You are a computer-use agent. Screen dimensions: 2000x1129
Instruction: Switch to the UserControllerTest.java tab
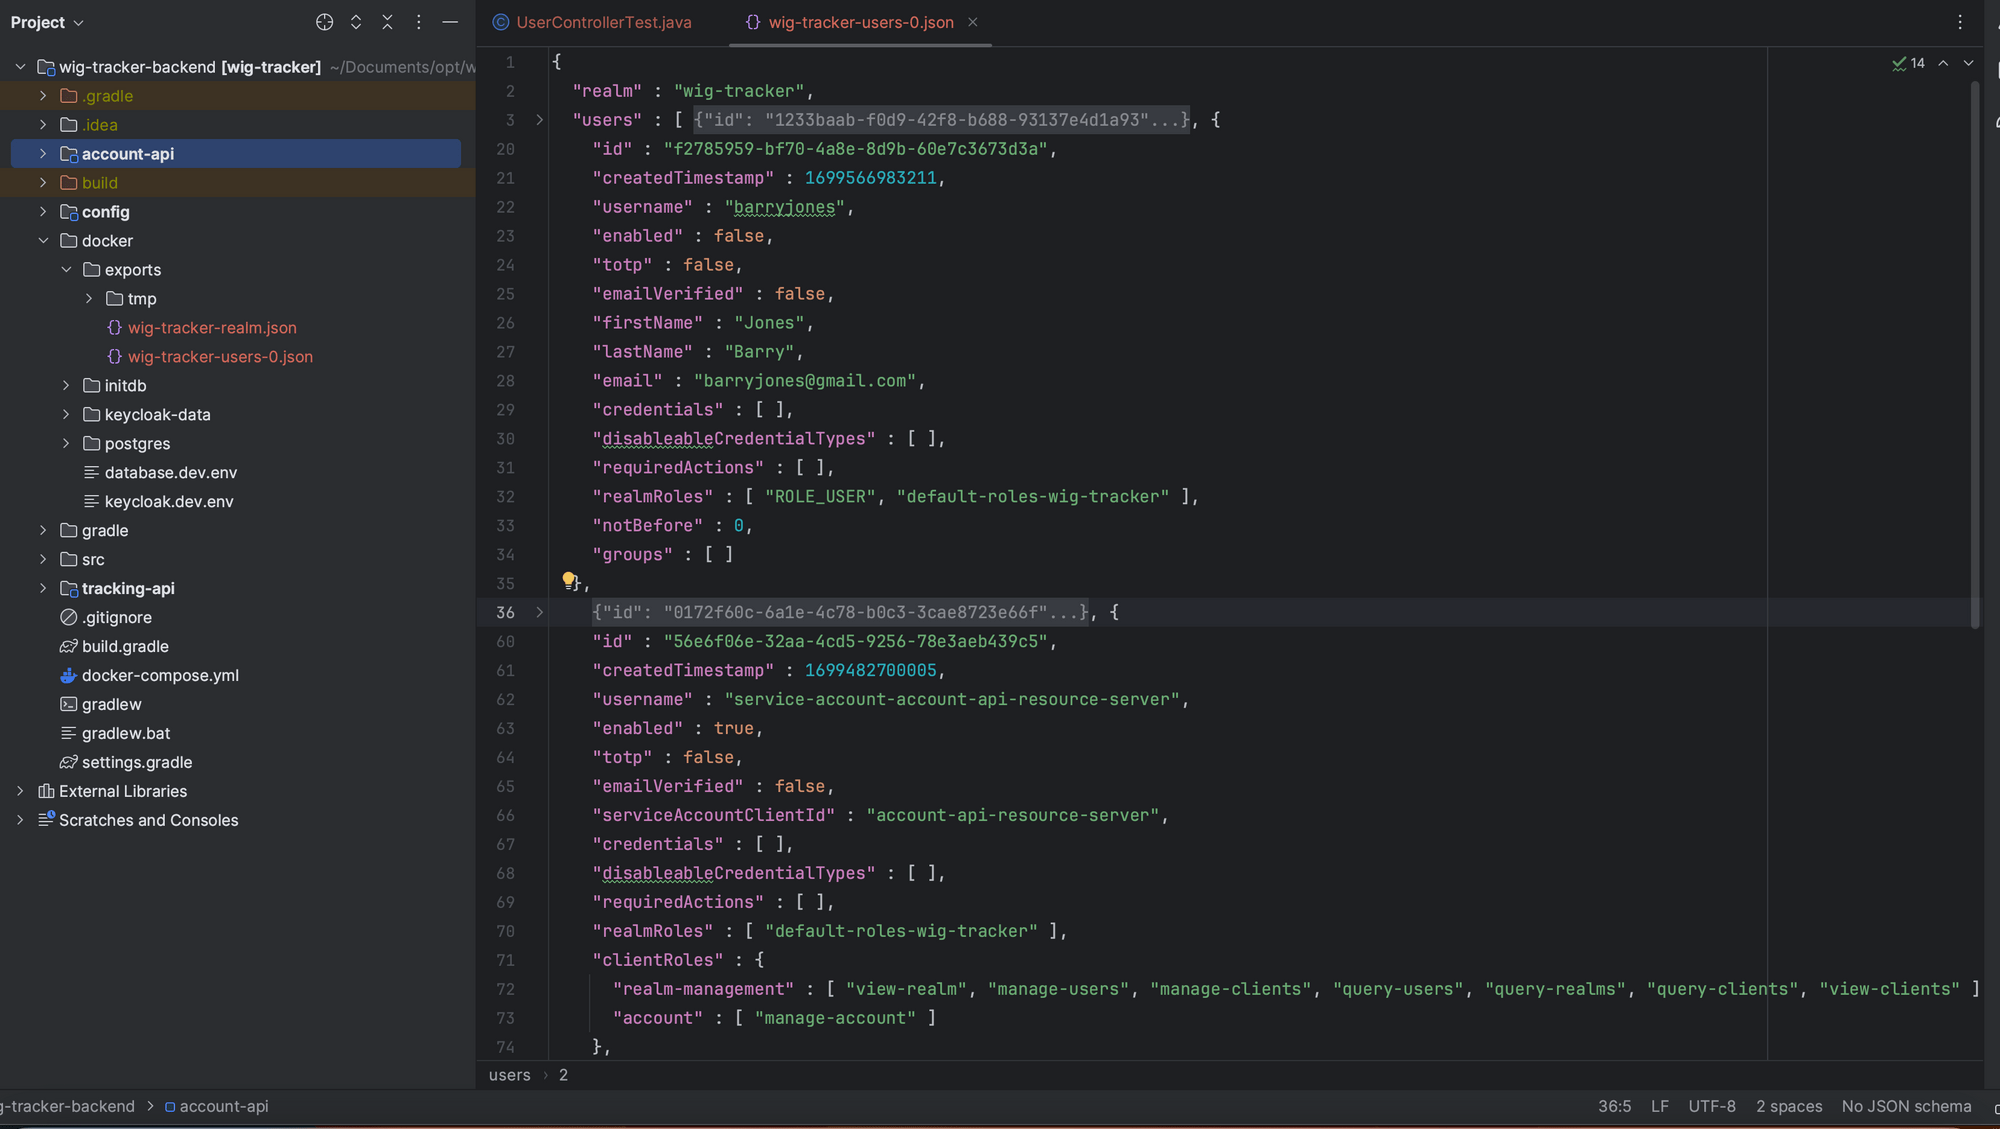point(603,22)
